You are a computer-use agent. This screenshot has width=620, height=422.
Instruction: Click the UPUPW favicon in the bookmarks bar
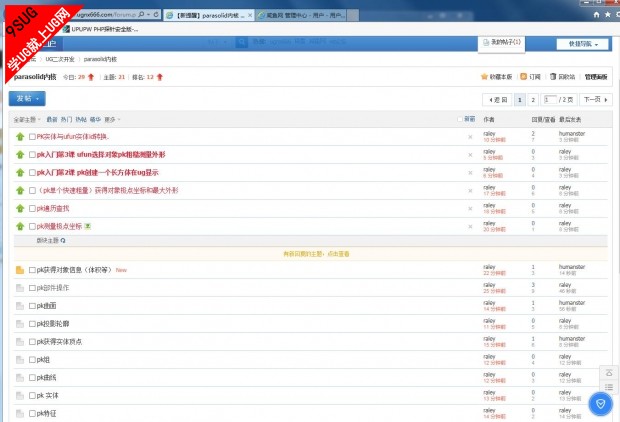click(x=66, y=29)
